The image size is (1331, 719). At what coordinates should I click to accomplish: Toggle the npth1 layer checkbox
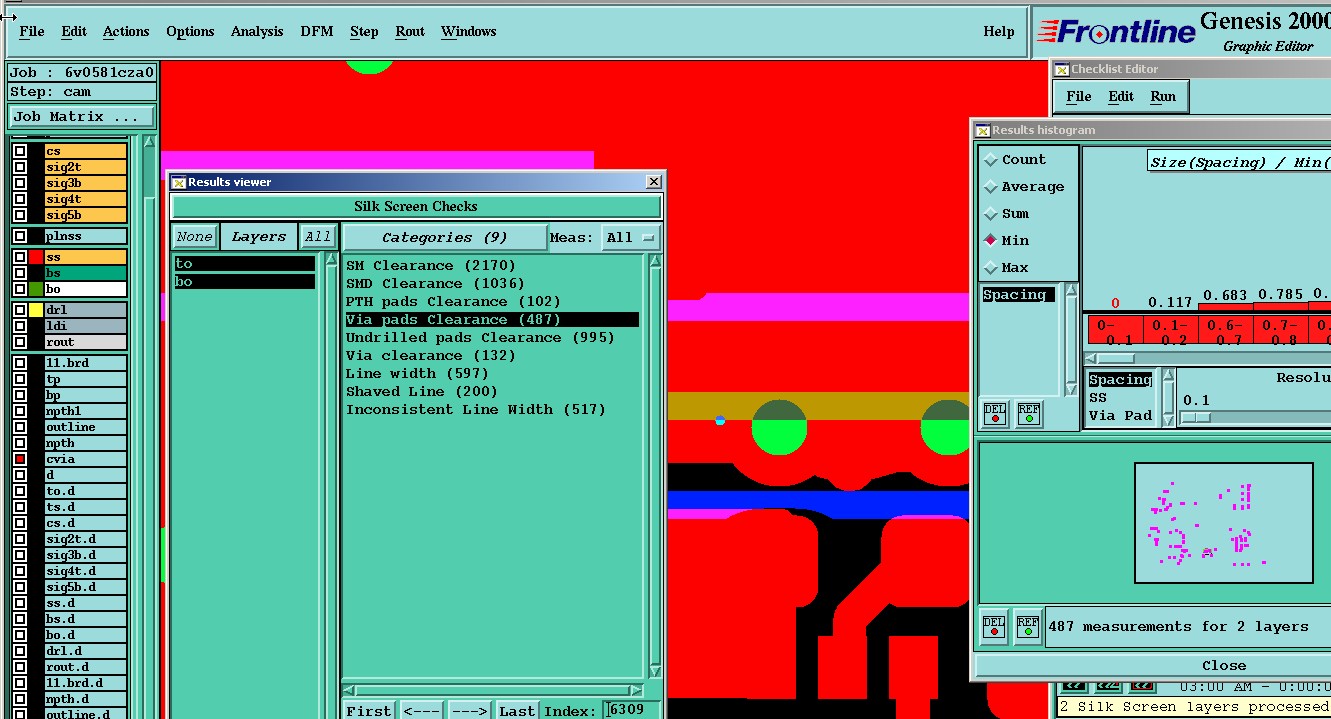20,411
